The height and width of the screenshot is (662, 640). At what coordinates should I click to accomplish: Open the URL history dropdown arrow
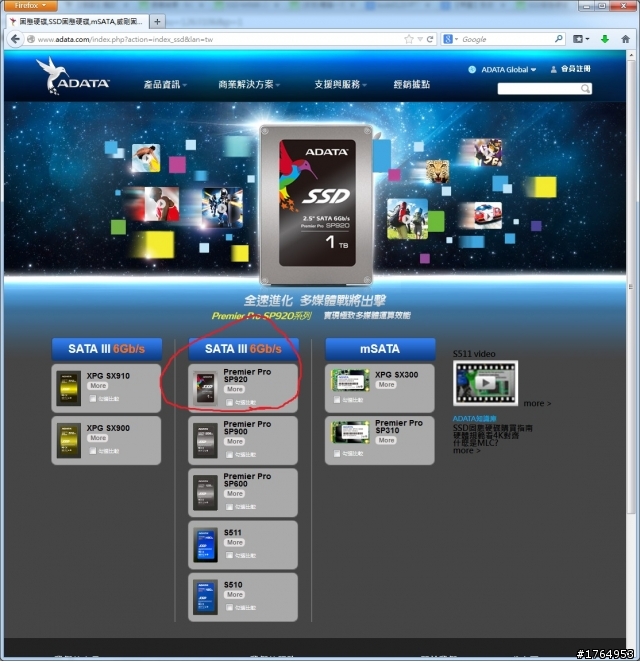[420, 39]
